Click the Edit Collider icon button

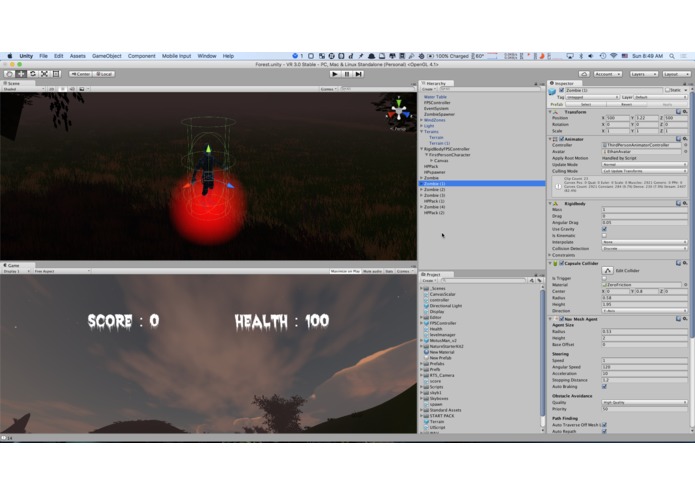pyautogui.click(x=607, y=271)
